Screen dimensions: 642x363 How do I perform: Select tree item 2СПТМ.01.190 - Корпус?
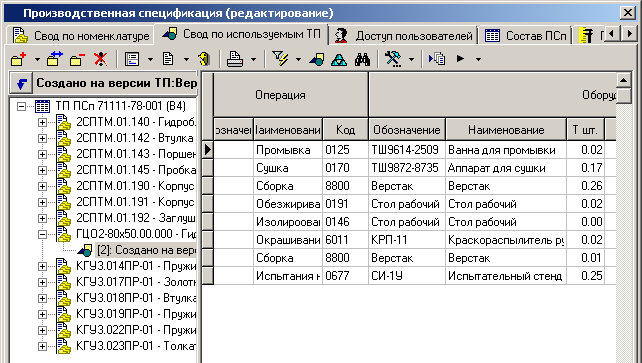tap(135, 186)
